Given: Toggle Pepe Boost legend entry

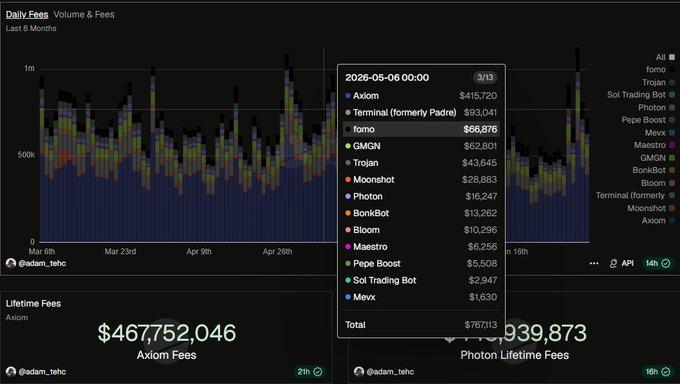Looking at the screenshot, I should tap(648, 120).
